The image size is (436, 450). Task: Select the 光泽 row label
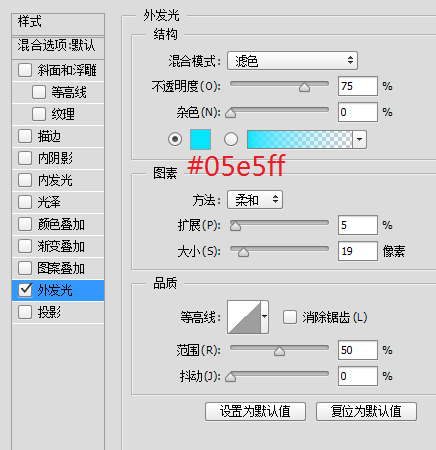tap(49, 202)
